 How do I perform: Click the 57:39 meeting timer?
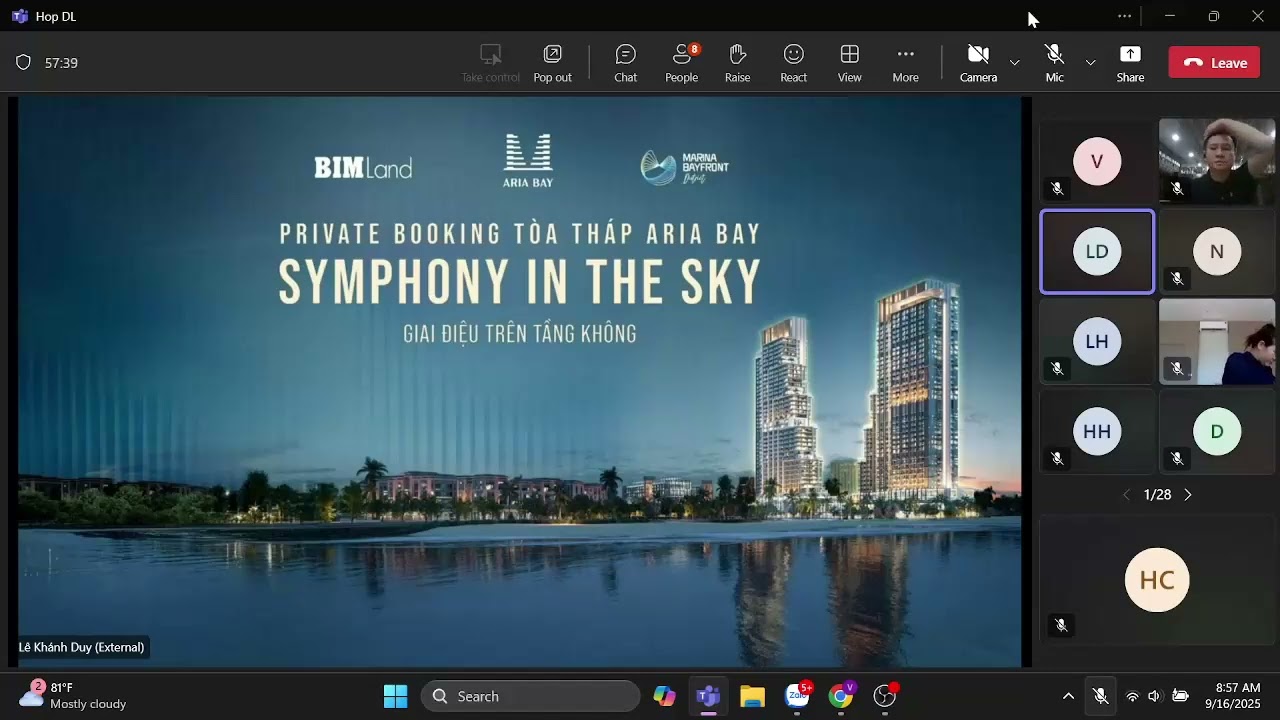pyautogui.click(x=62, y=63)
